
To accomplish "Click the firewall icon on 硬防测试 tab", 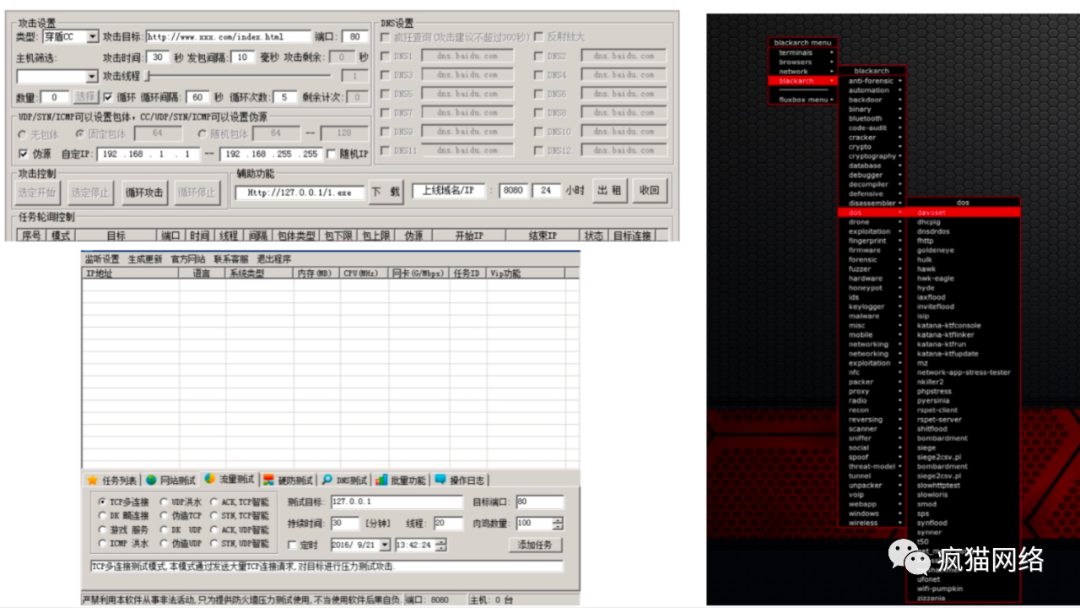I will pyautogui.click(x=269, y=480).
